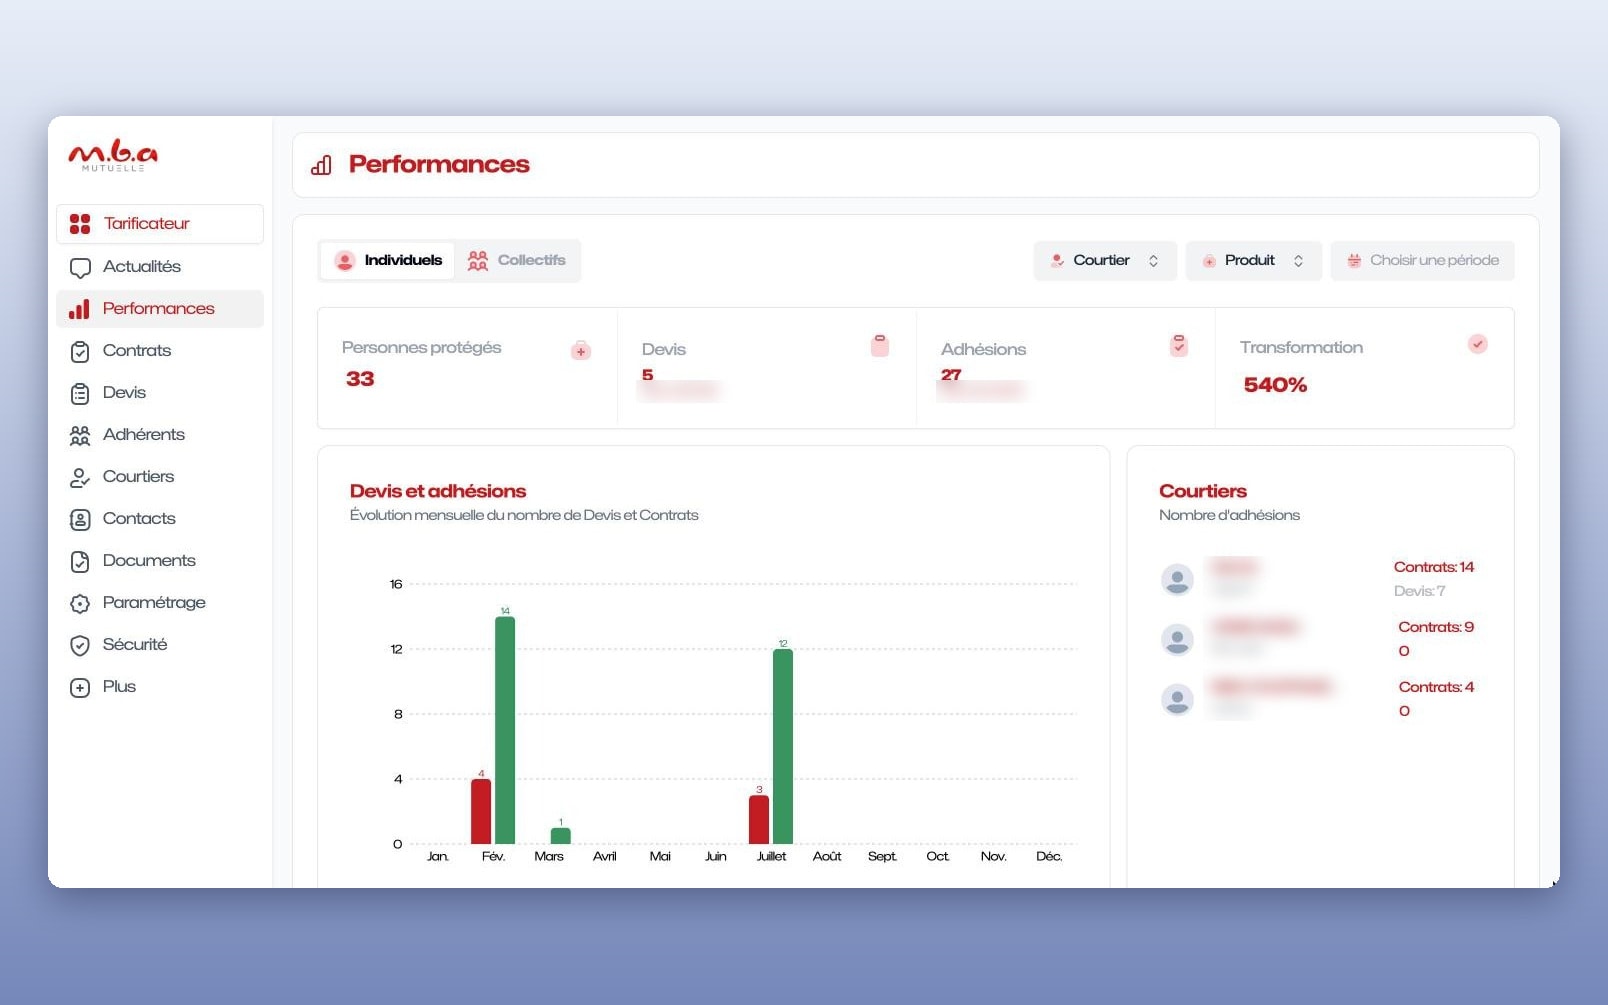Click the Sécurité shield icon
Image resolution: width=1608 pixels, height=1005 pixels.
(80, 645)
